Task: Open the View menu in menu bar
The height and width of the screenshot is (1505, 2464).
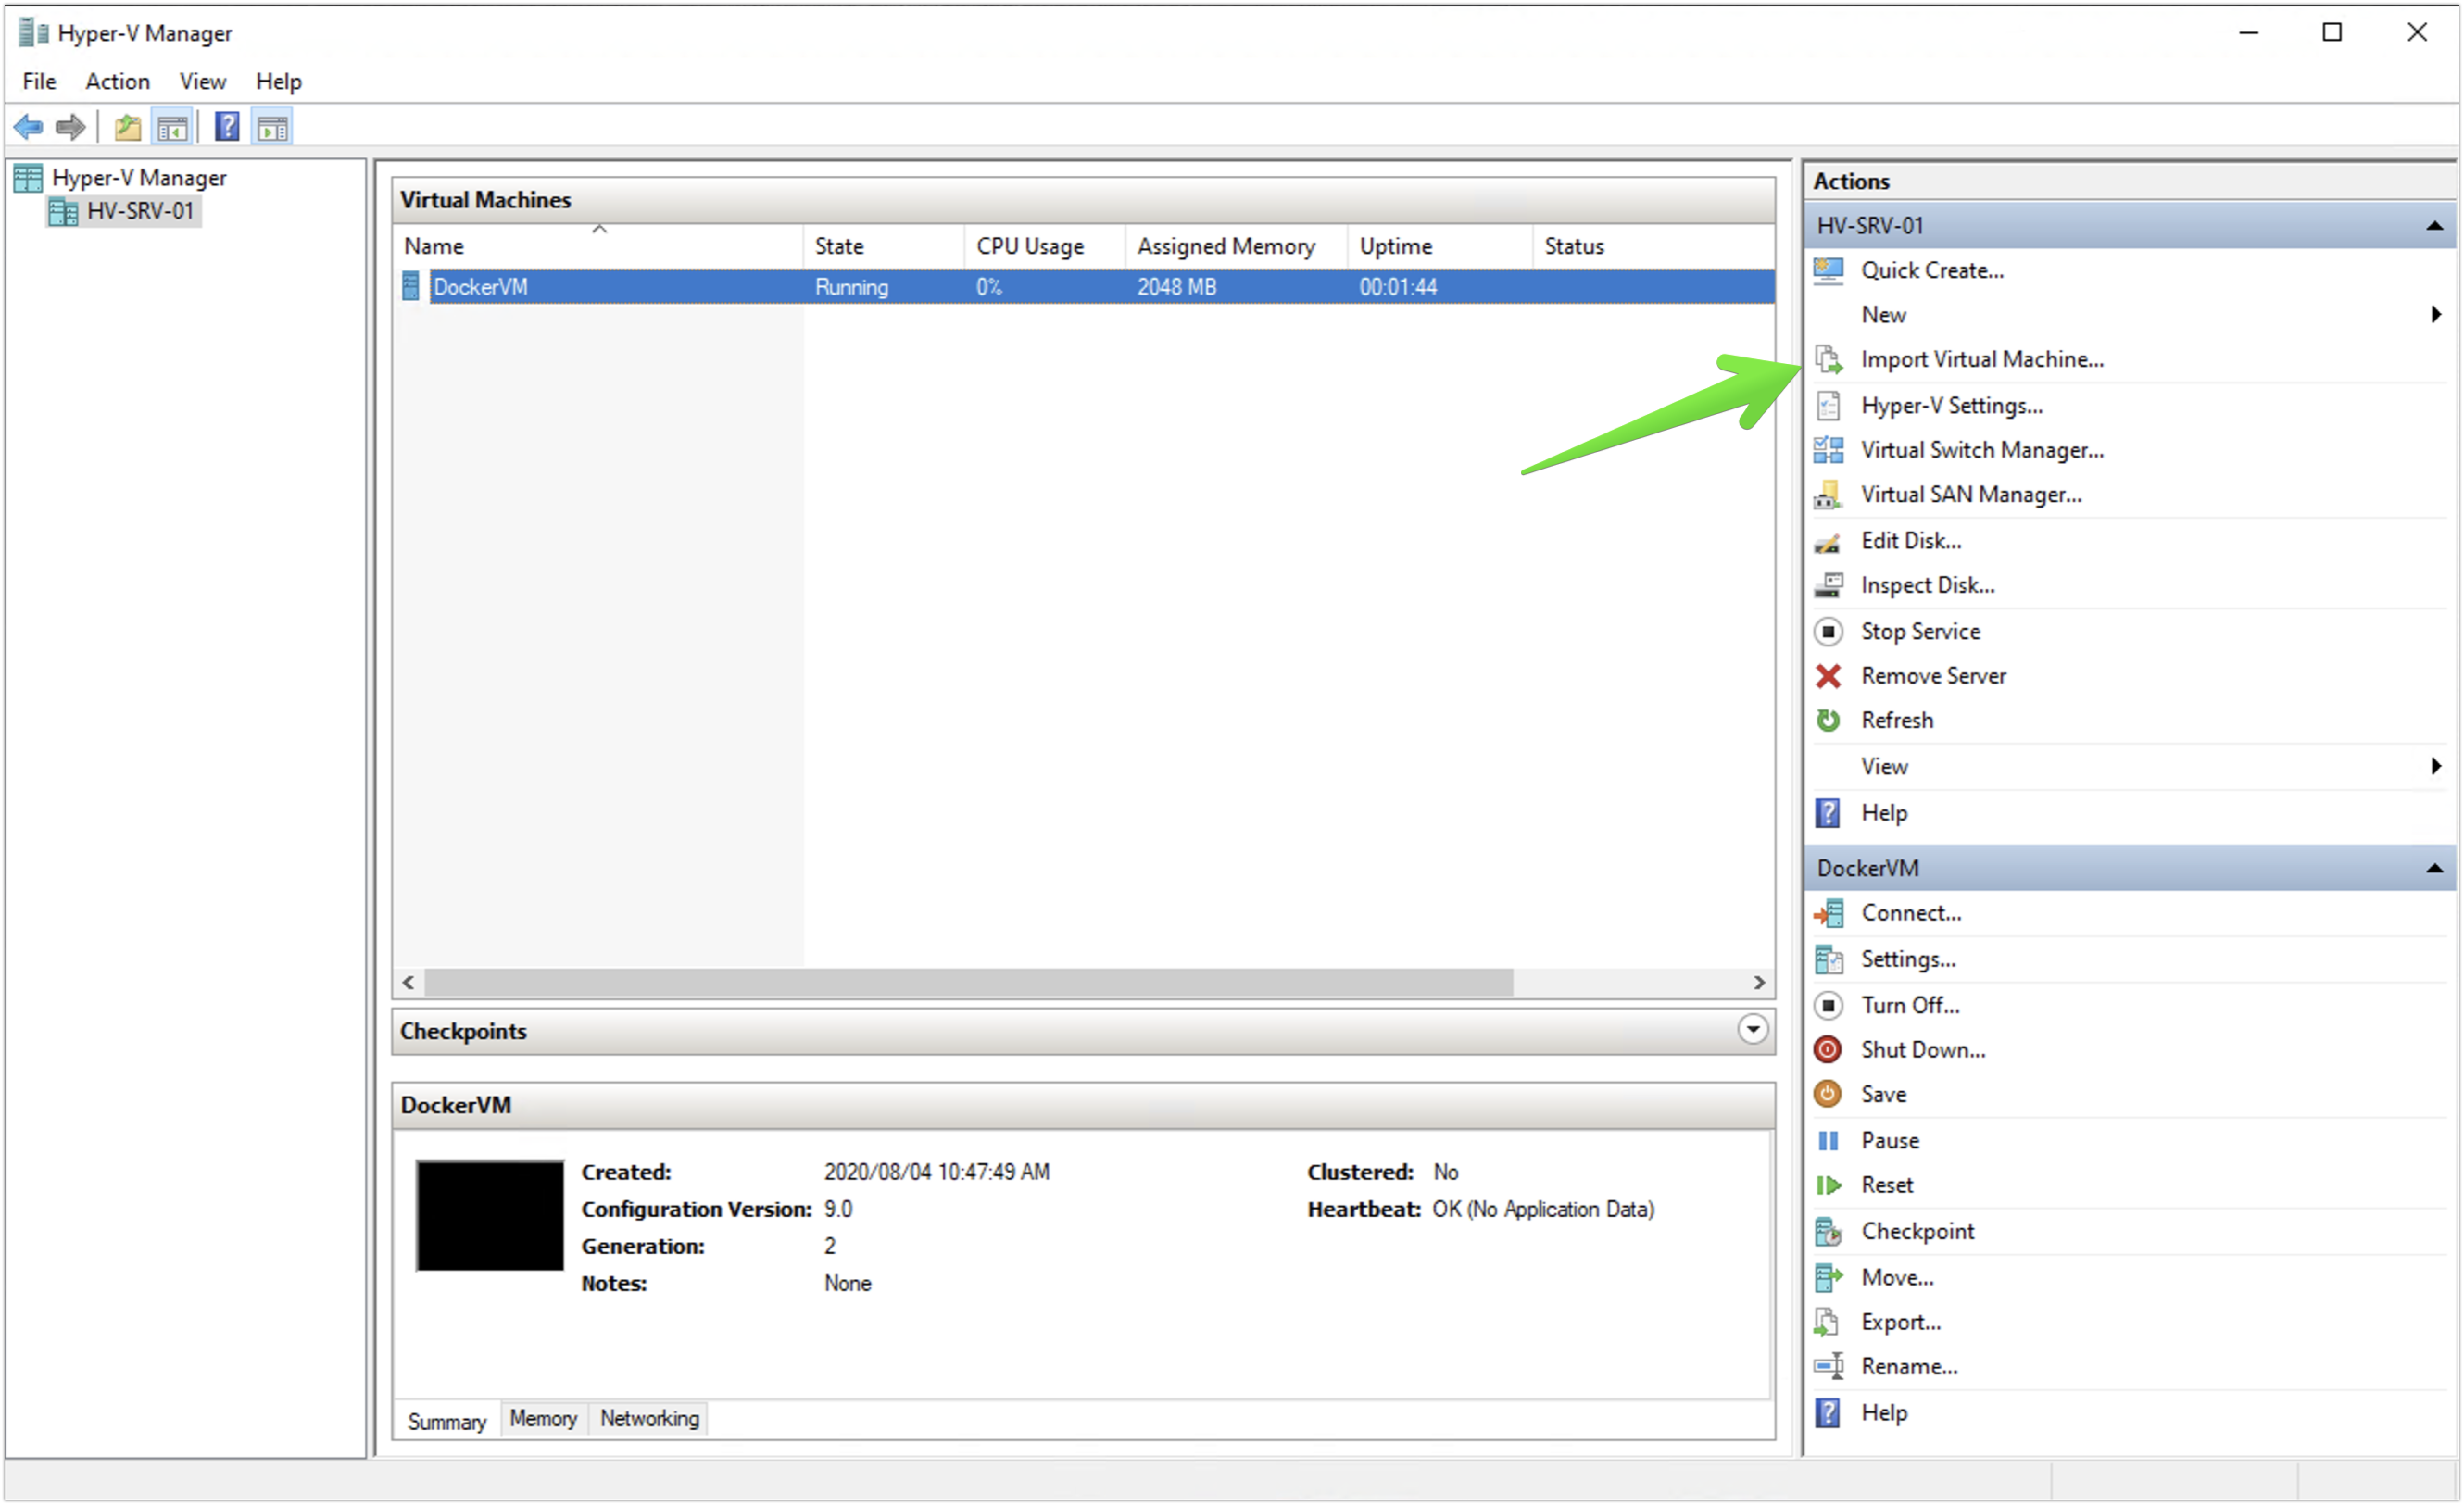Action: (202, 81)
